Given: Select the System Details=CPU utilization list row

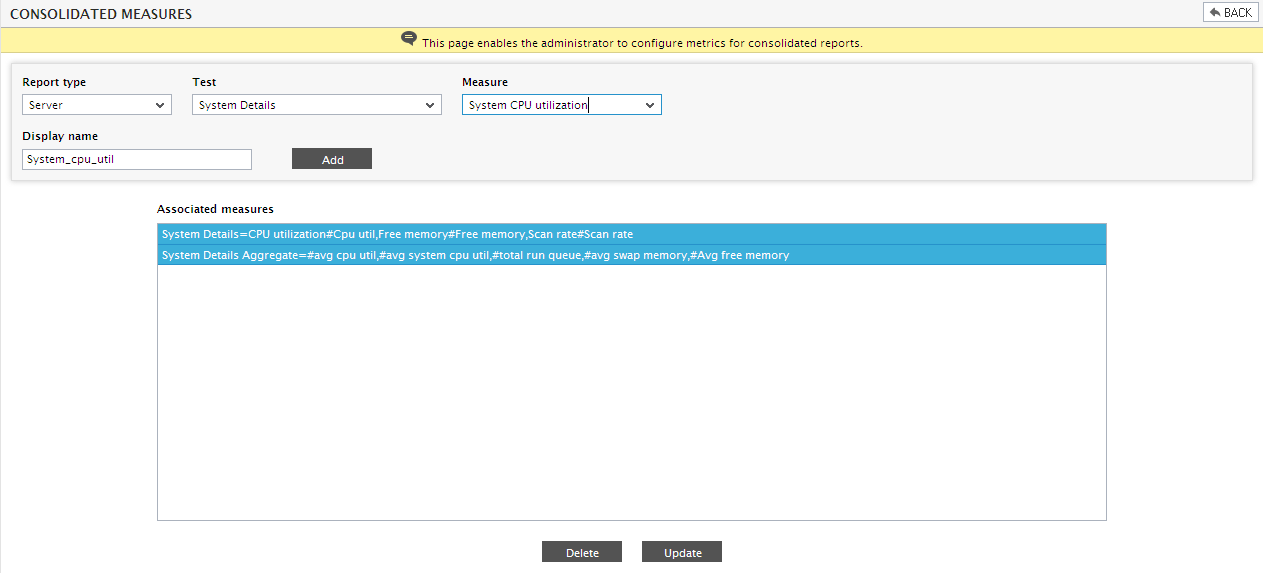Looking at the screenshot, I should (x=632, y=234).
